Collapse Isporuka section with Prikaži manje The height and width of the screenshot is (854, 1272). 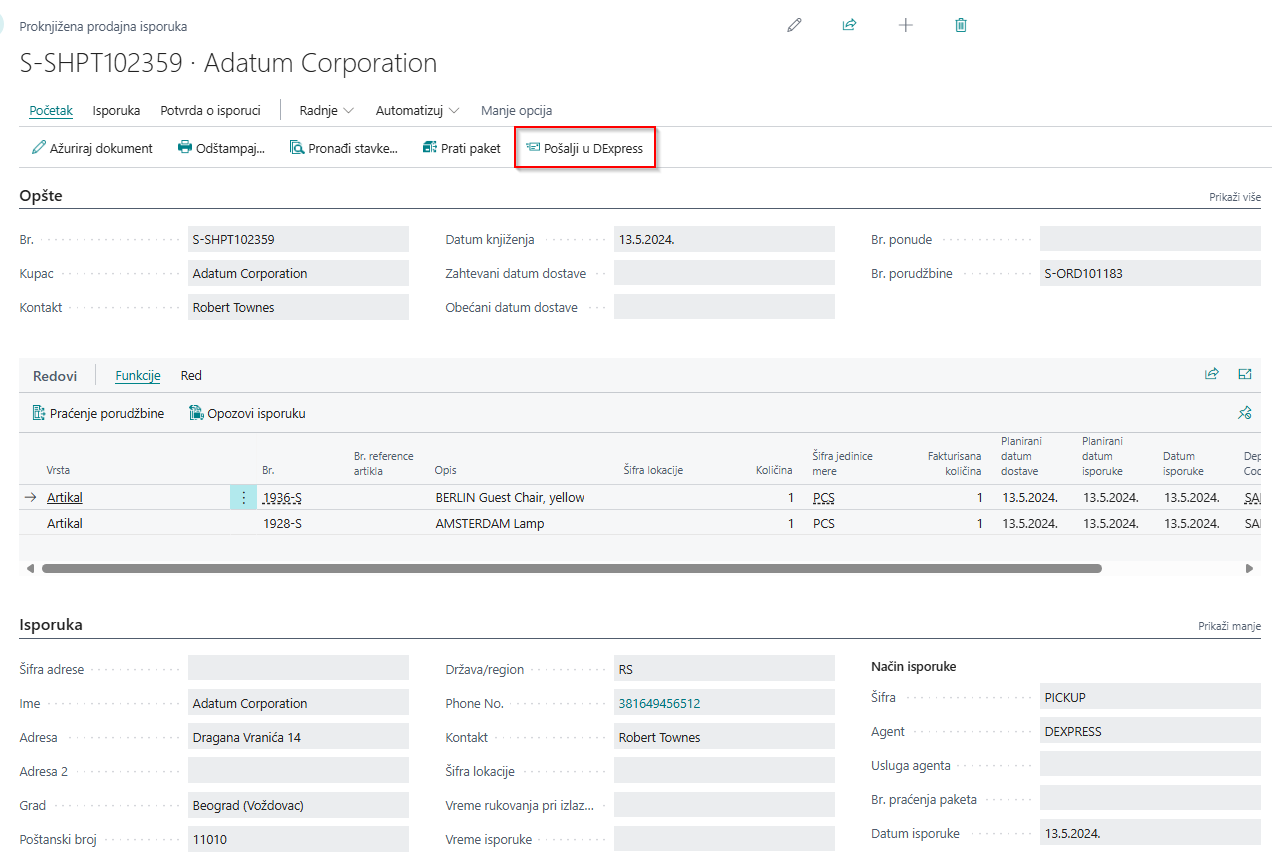1229,626
